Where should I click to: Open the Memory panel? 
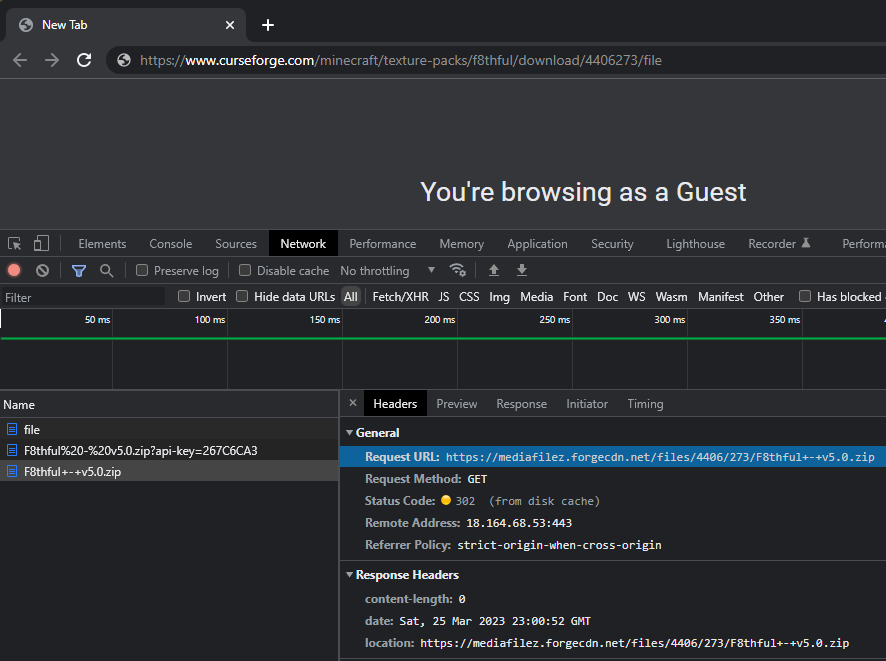[462, 243]
